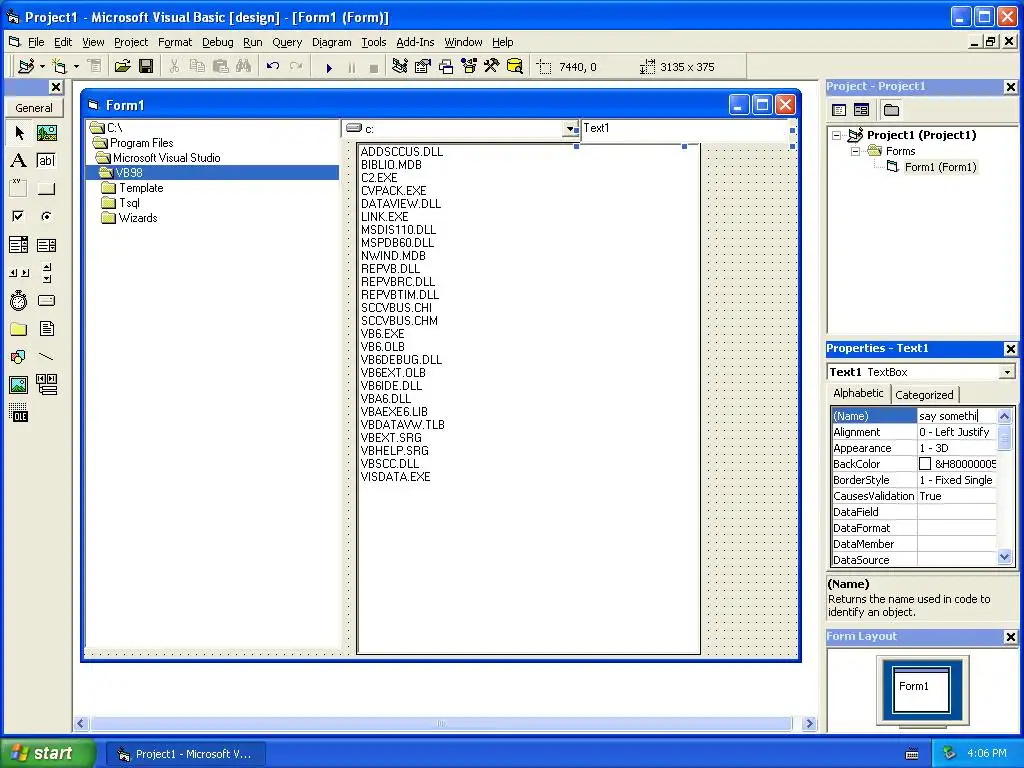Open the Toolbox toolbar icon

coord(492,67)
